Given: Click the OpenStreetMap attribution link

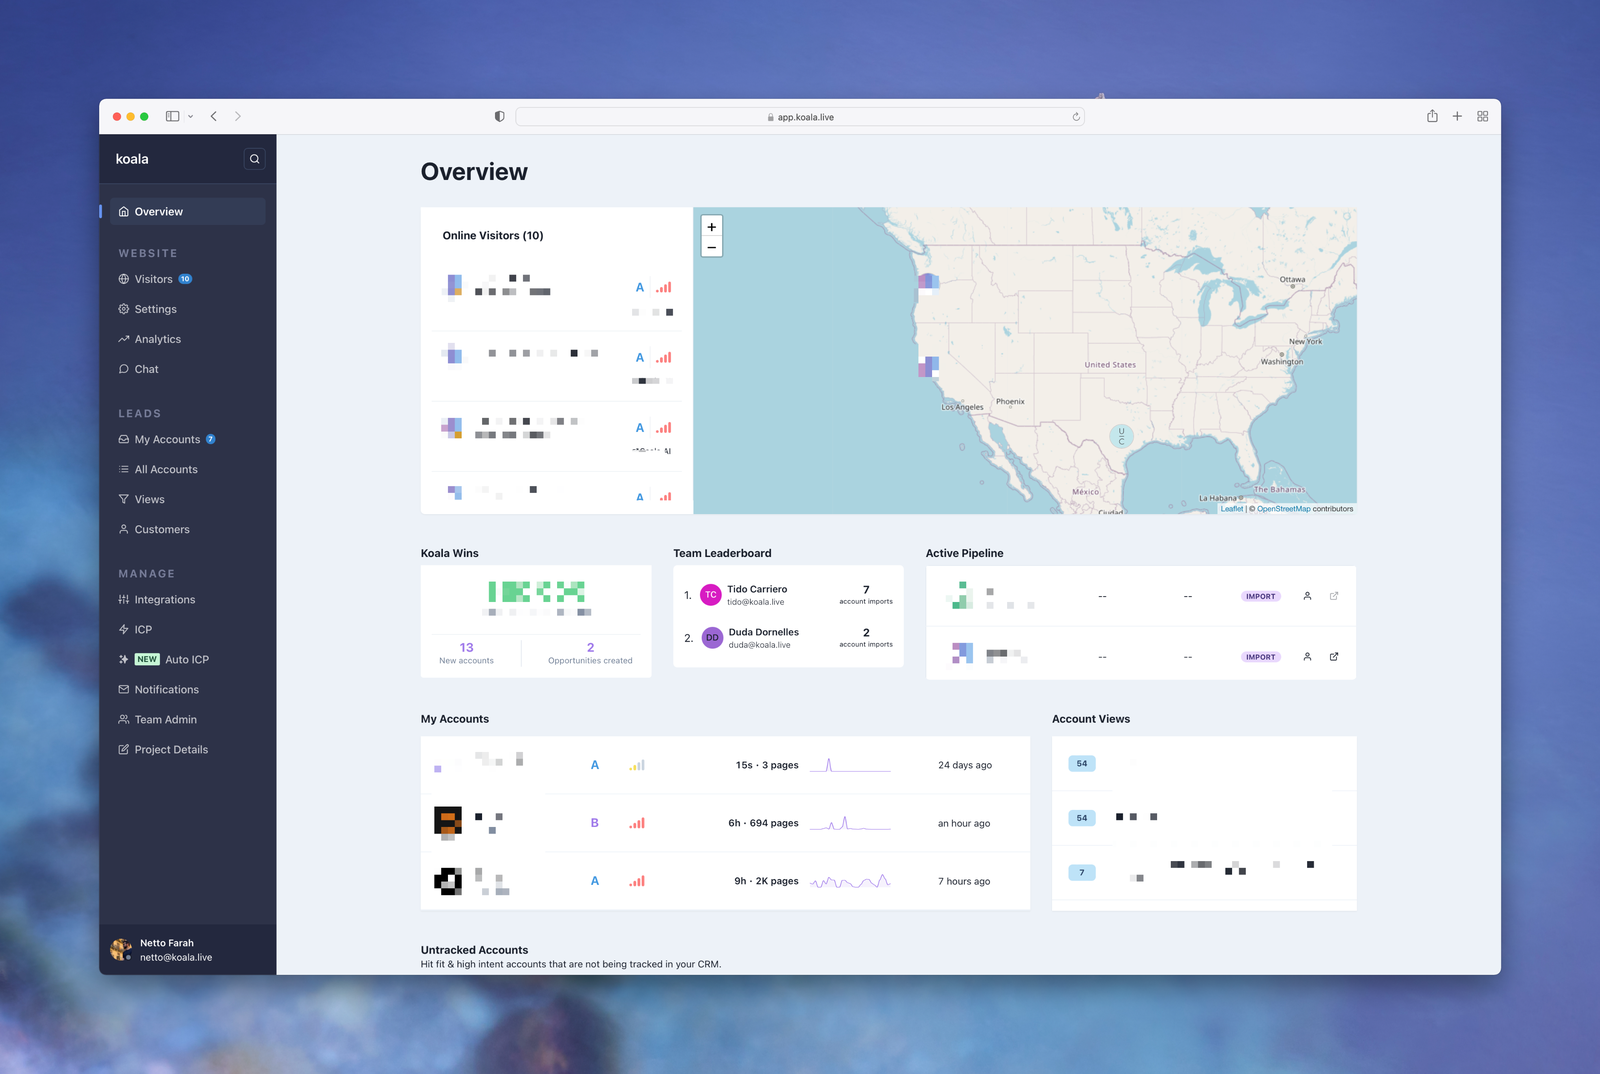Looking at the screenshot, I should (1283, 509).
